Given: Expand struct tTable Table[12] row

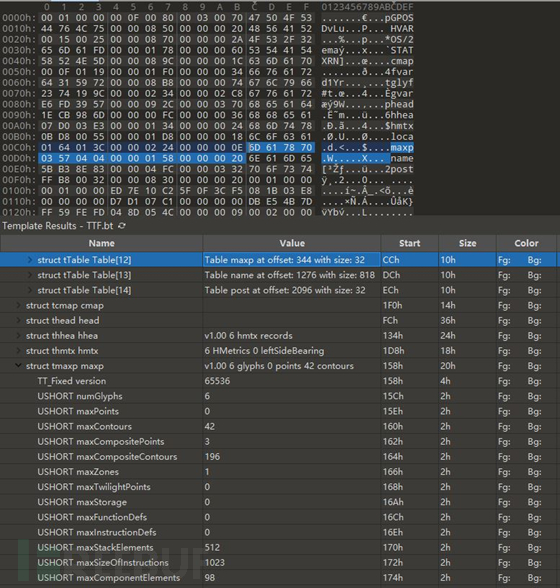Looking at the screenshot, I should tap(30, 260).
